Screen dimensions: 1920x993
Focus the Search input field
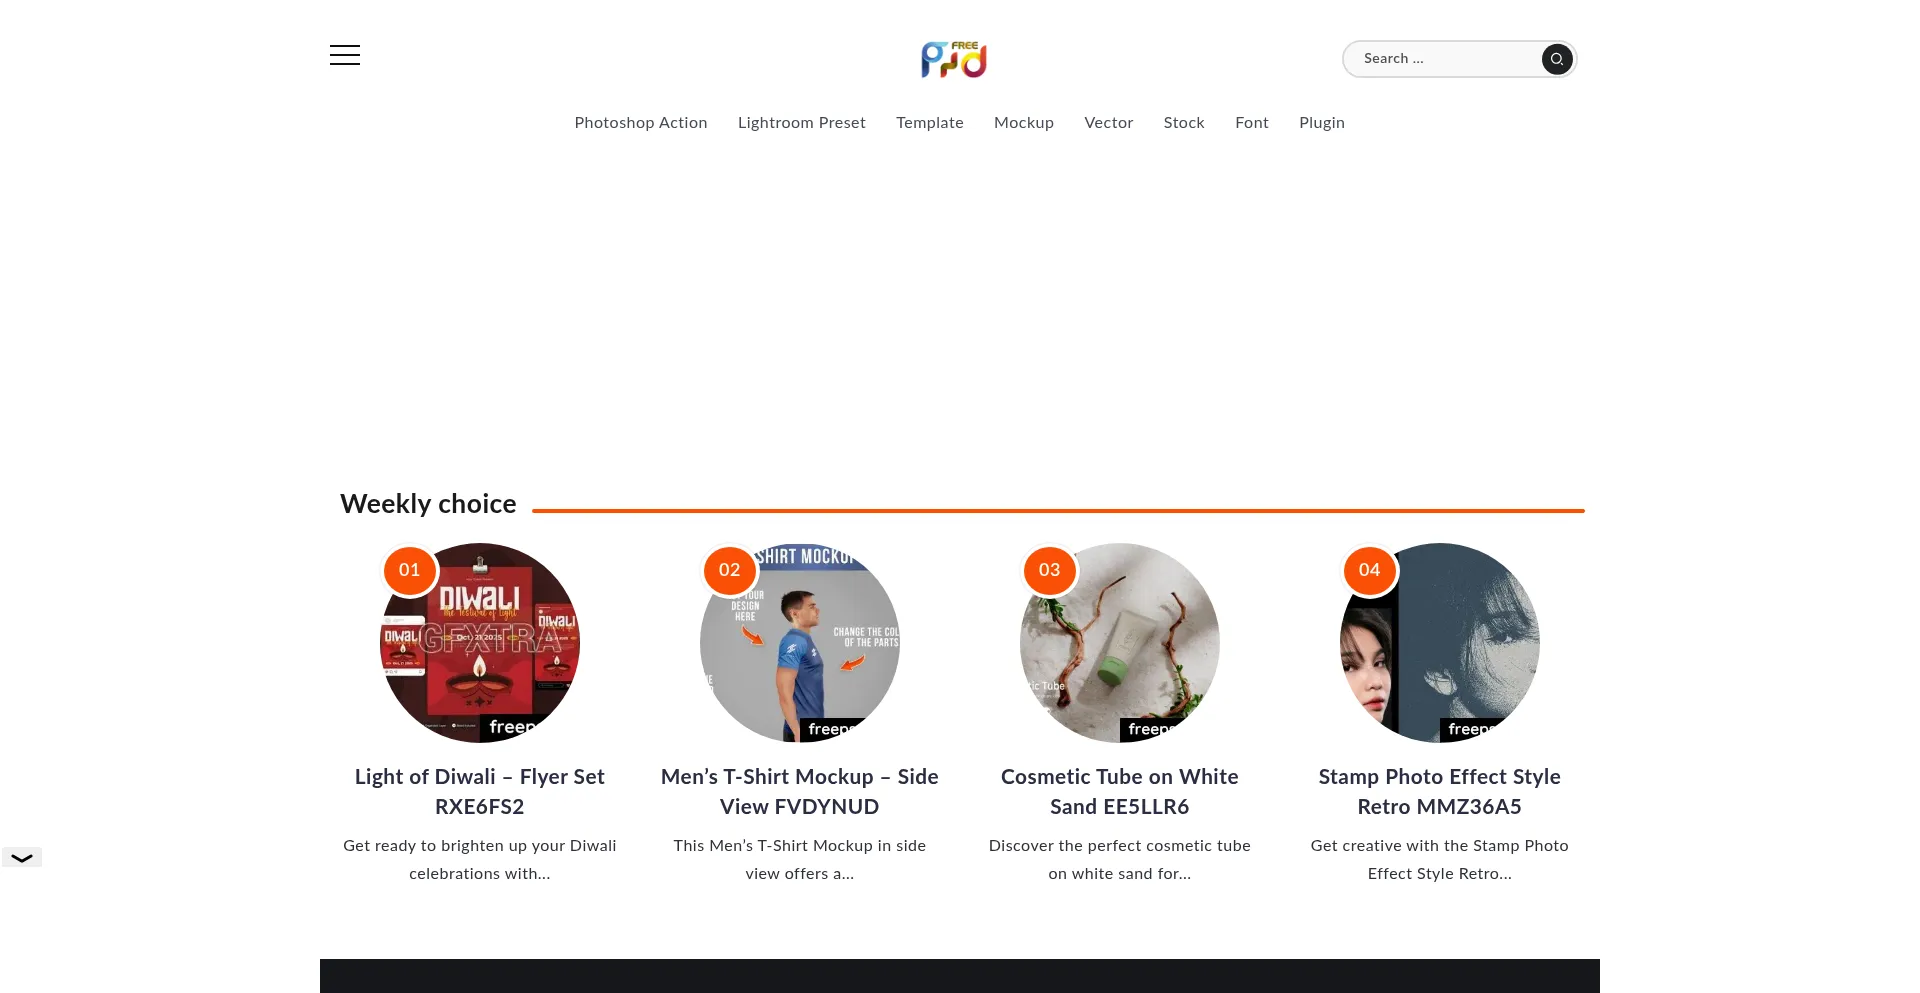(x=1445, y=59)
